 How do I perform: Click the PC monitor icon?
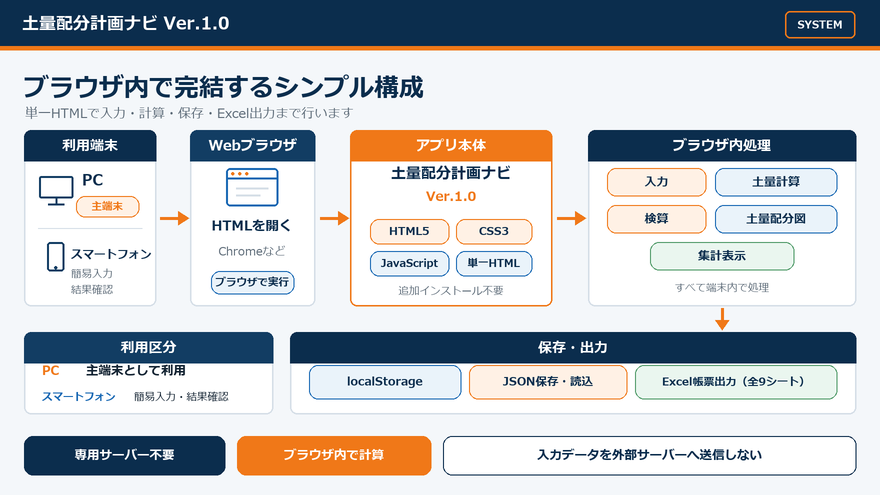pos(56,191)
